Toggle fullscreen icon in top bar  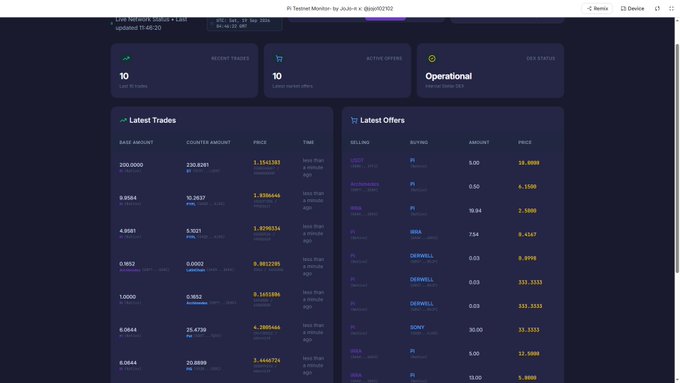click(x=671, y=8)
